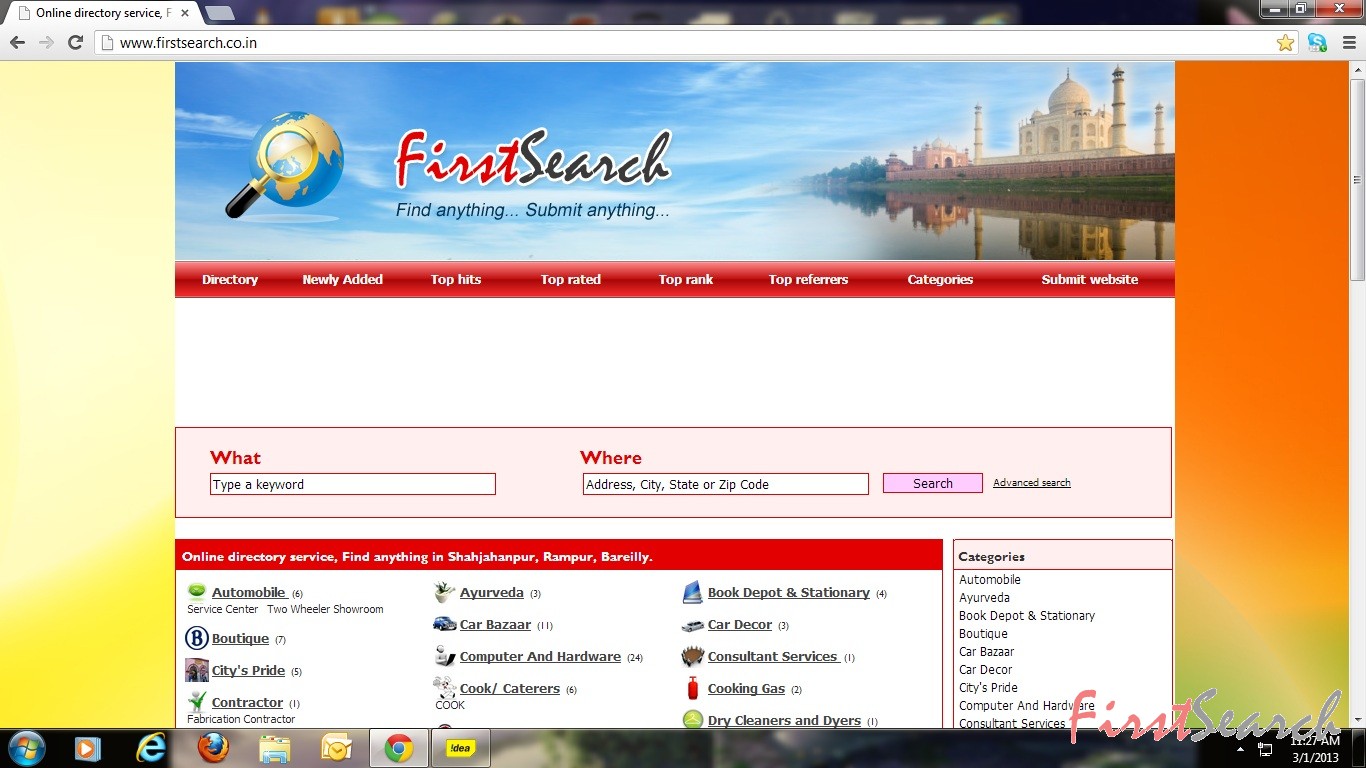Open Top referrers menu item
This screenshot has width=1366, height=768.
pyautogui.click(x=808, y=279)
